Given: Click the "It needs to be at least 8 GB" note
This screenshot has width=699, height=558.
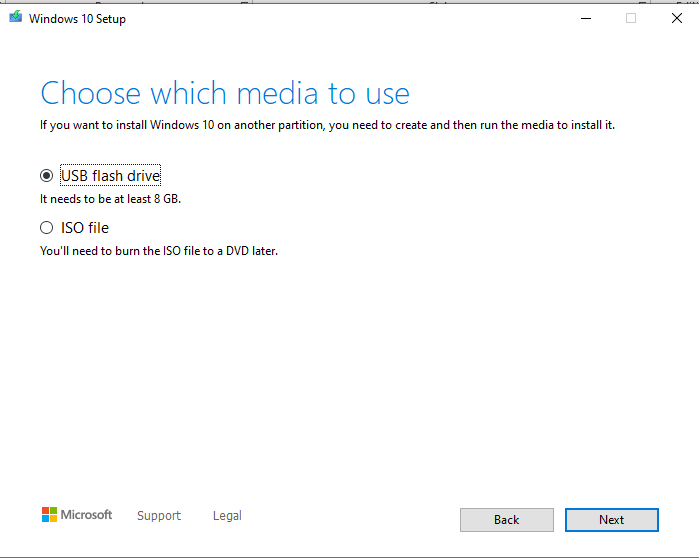Looking at the screenshot, I should point(110,199).
